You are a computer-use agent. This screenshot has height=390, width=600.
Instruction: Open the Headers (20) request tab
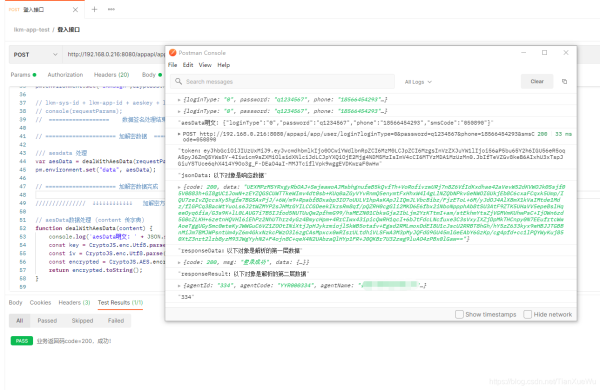[x=111, y=75]
